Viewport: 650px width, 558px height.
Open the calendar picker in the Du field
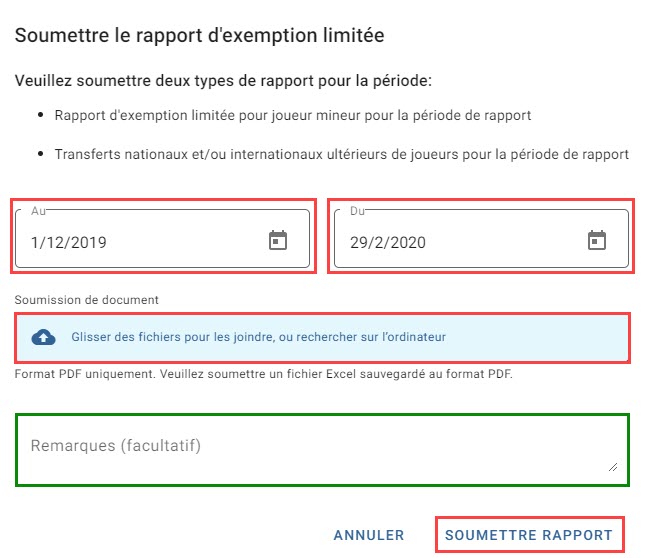[x=597, y=240]
